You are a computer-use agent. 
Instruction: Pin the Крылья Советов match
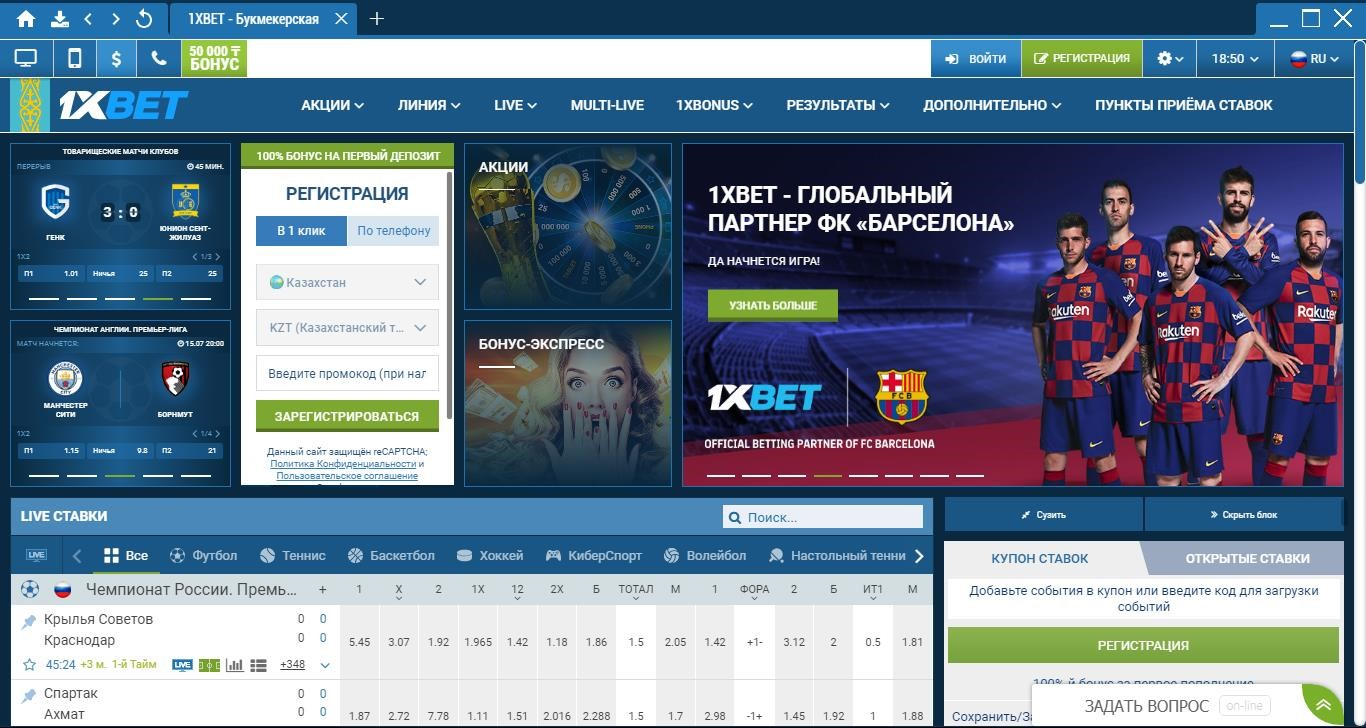pyautogui.click(x=29, y=622)
